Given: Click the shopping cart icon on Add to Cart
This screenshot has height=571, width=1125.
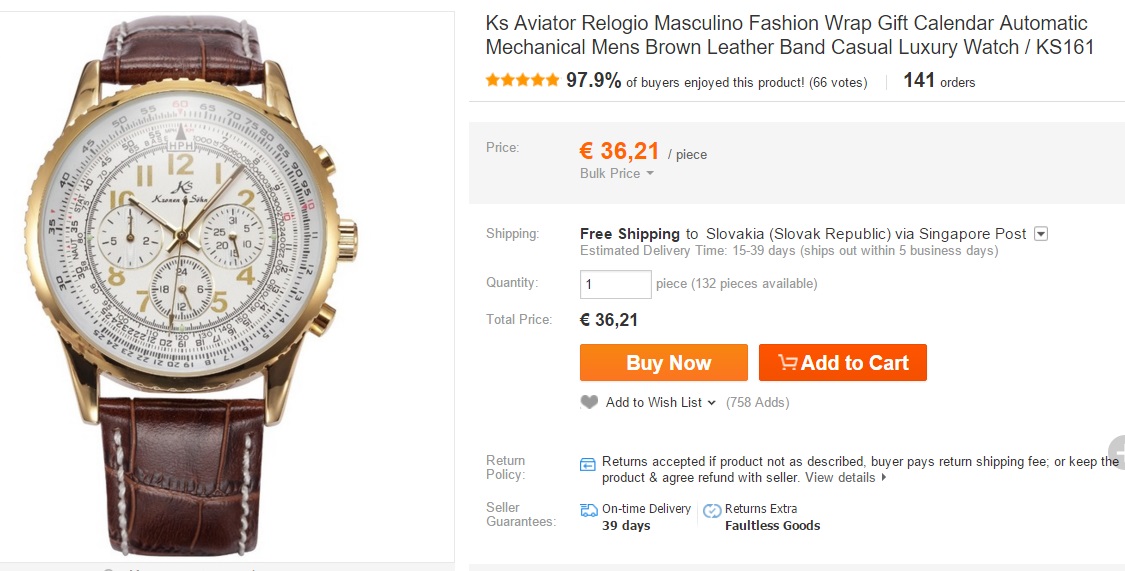Looking at the screenshot, I should 788,363.
